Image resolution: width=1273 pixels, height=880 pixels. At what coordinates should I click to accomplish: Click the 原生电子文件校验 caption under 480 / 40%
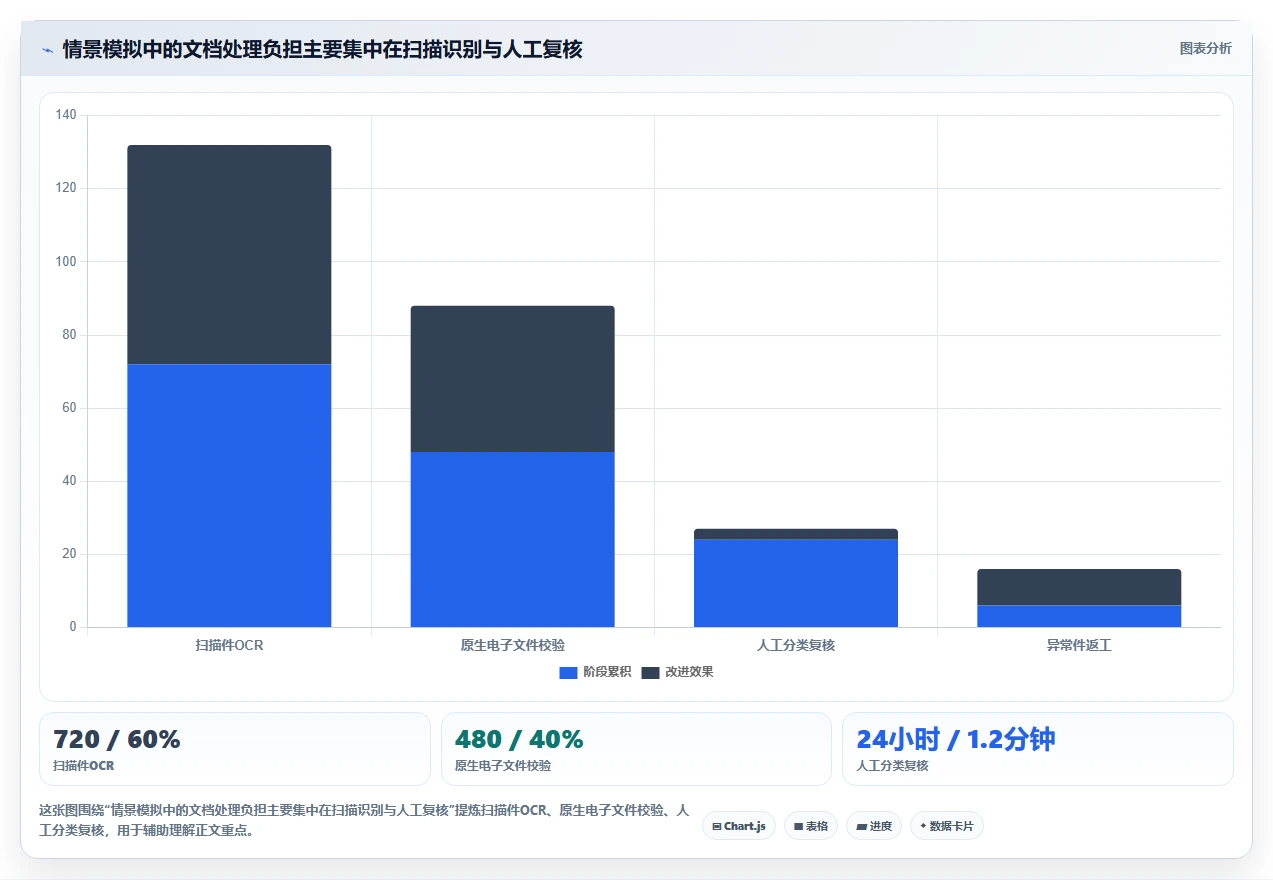[x=503, y=766]
